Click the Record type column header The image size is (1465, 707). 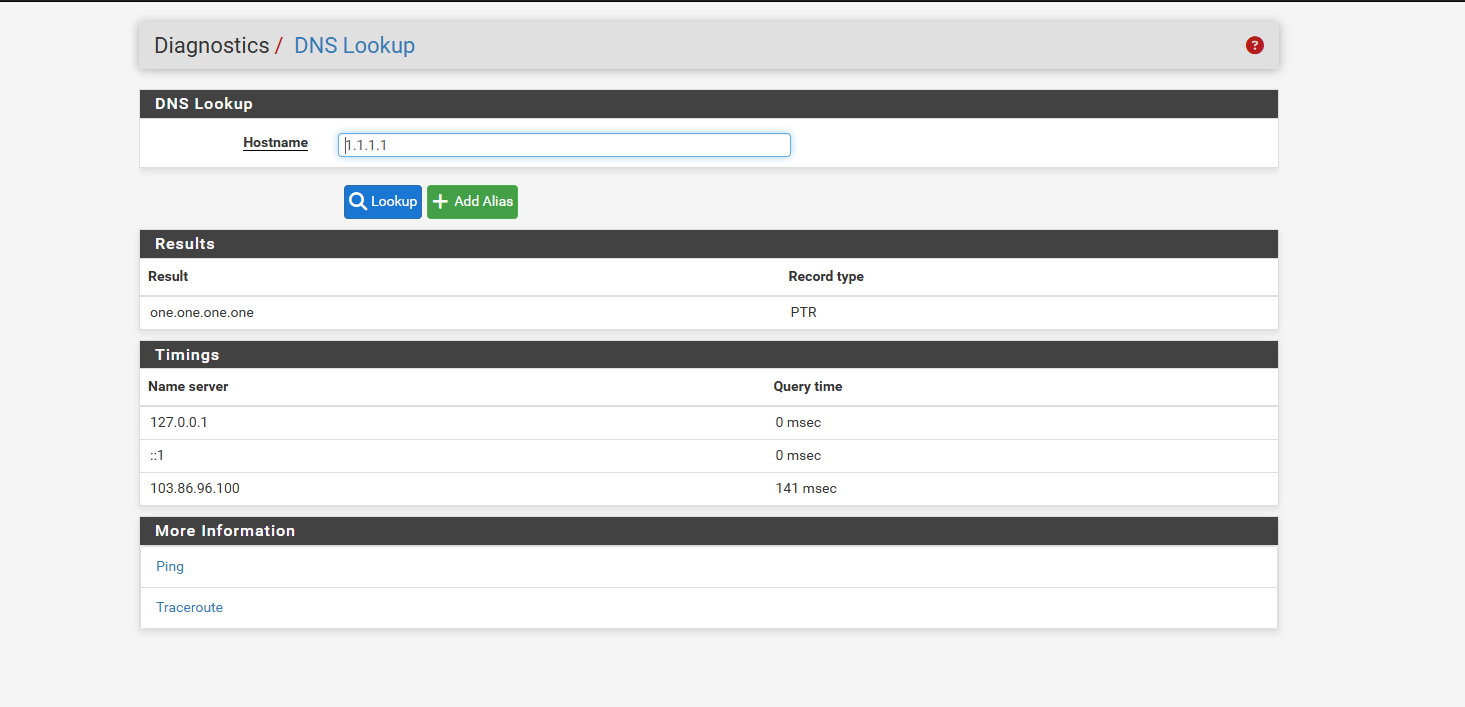coord(826,276)
